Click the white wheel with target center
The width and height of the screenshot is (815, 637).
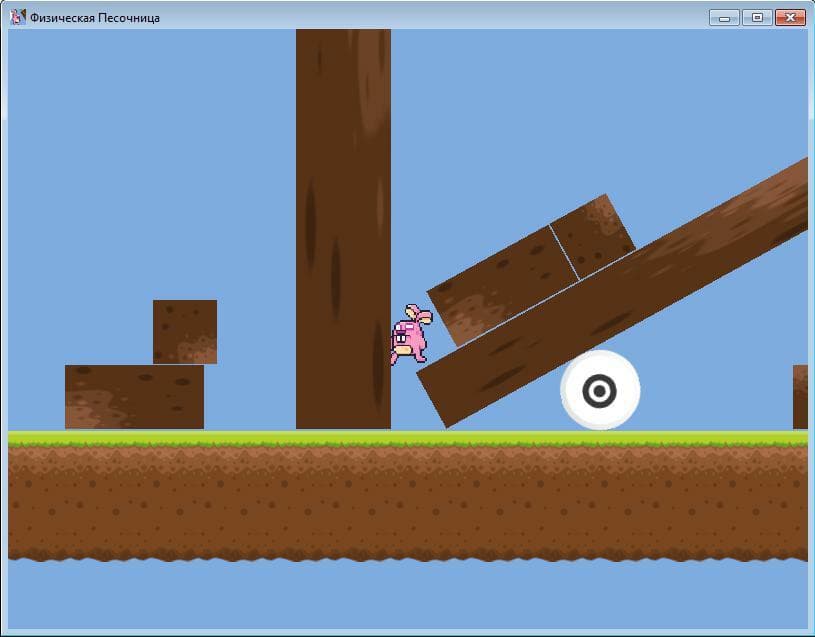coord(600,390)
